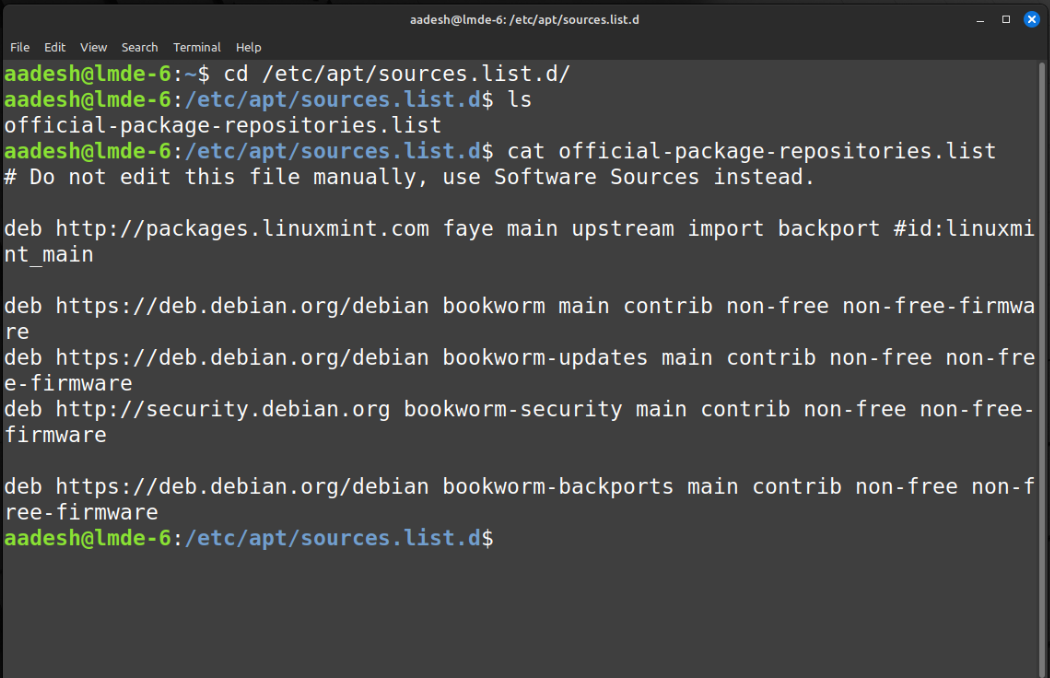The height and width of the screenshot is (678, 1050).
Task: Open the View menu
Action: point(93,47)
